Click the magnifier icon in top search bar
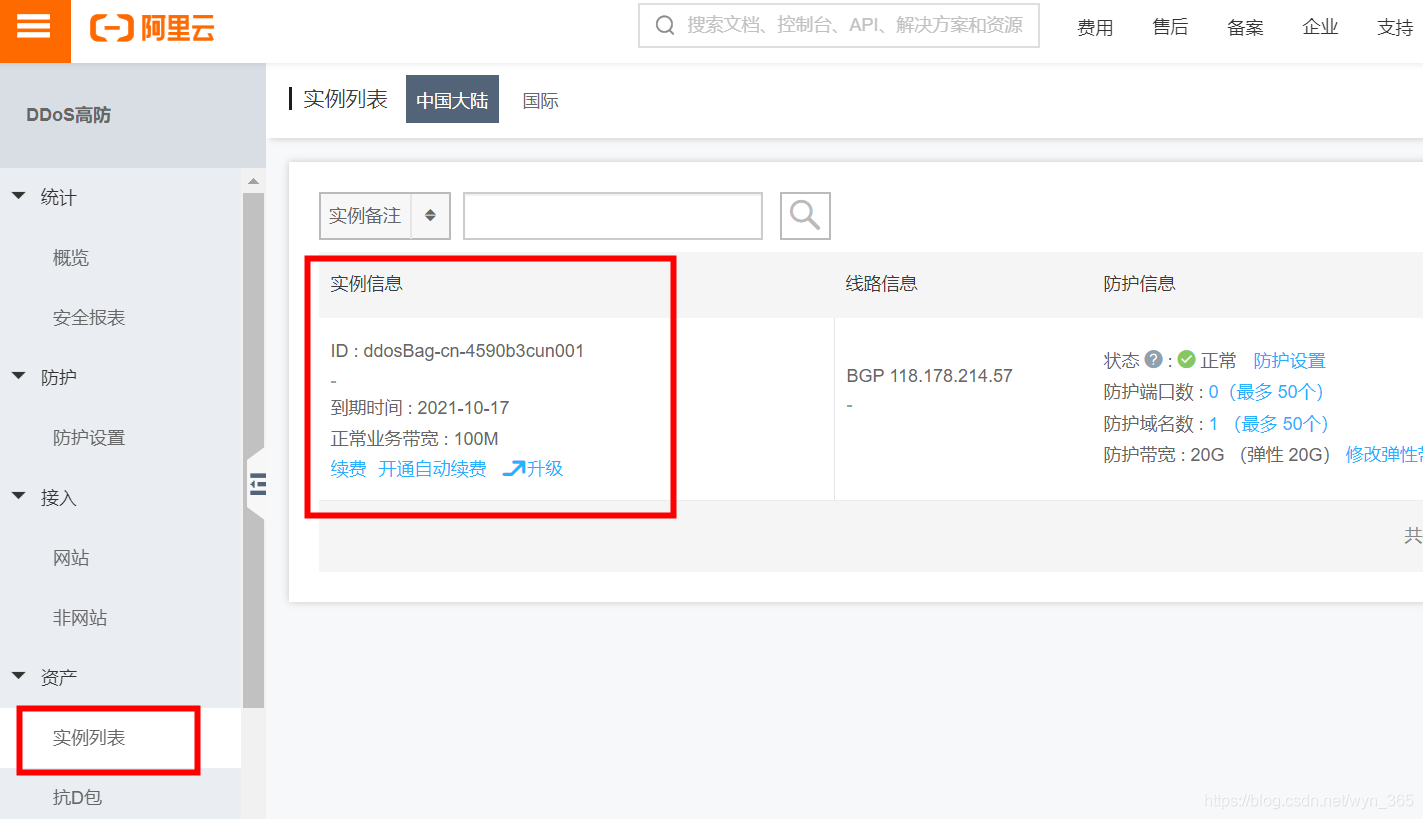Viewport: 1423px width, 819px height. coord(665,25)
